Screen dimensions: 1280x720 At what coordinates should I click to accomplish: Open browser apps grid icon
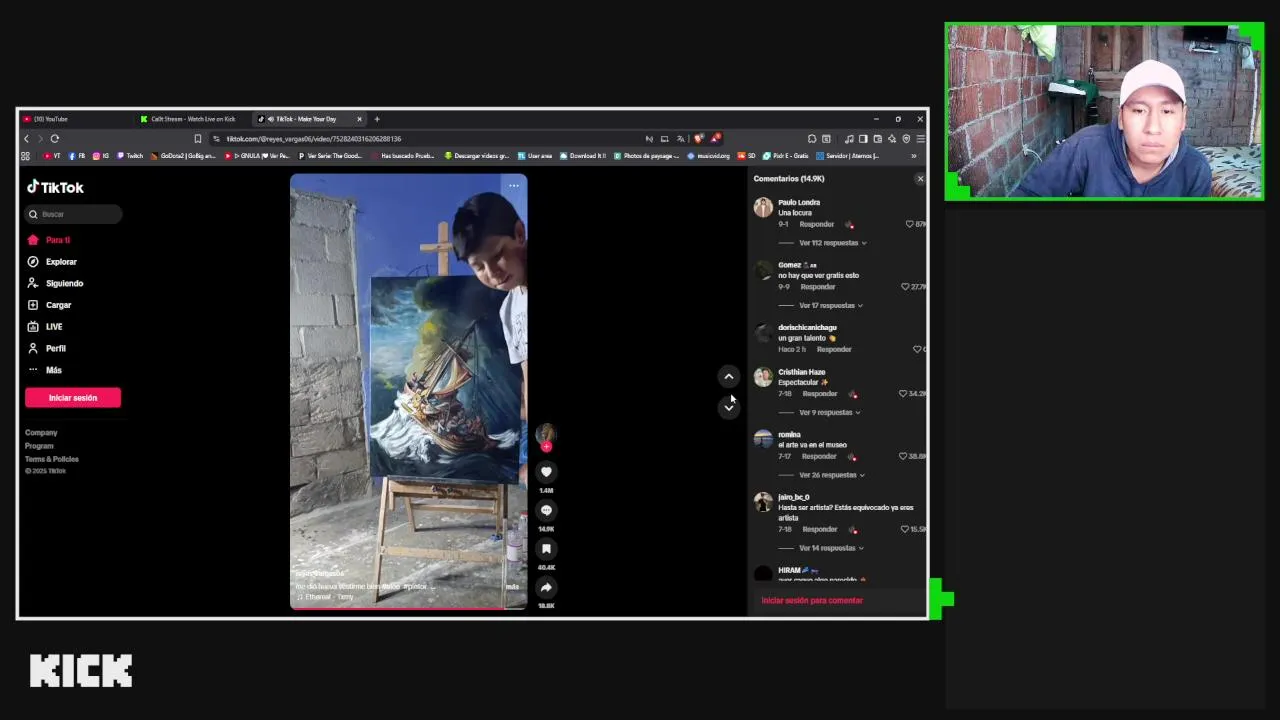tap(26, 156)
